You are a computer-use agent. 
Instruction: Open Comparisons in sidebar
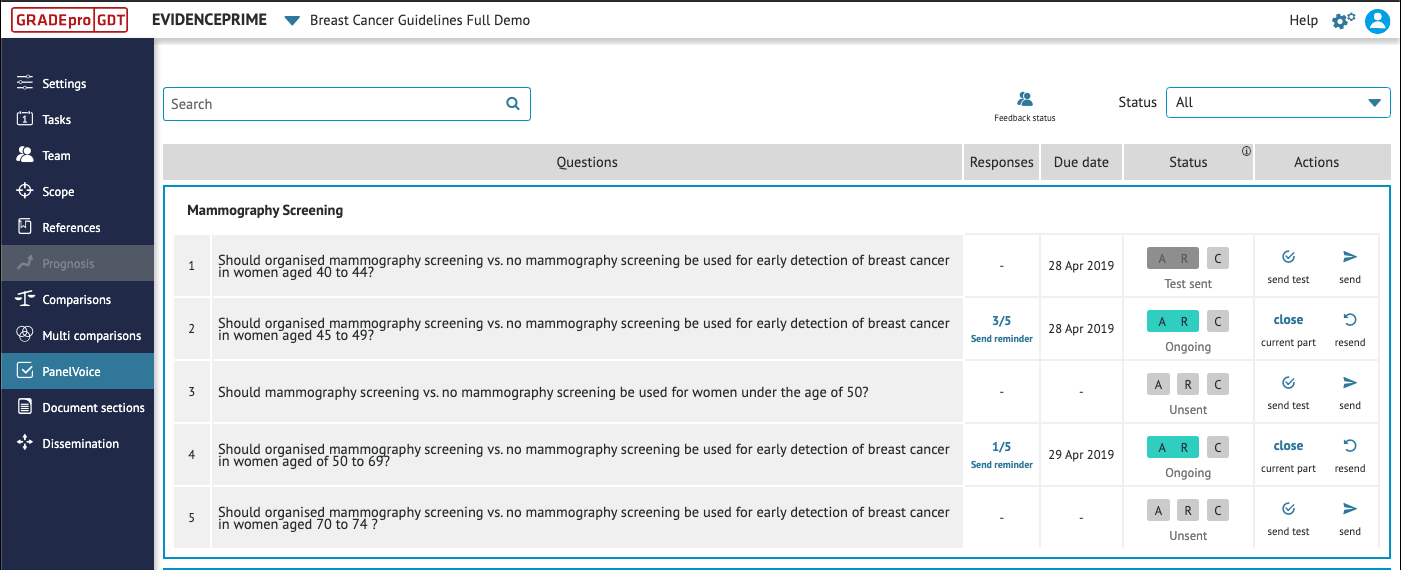click(x=77, y=300)
